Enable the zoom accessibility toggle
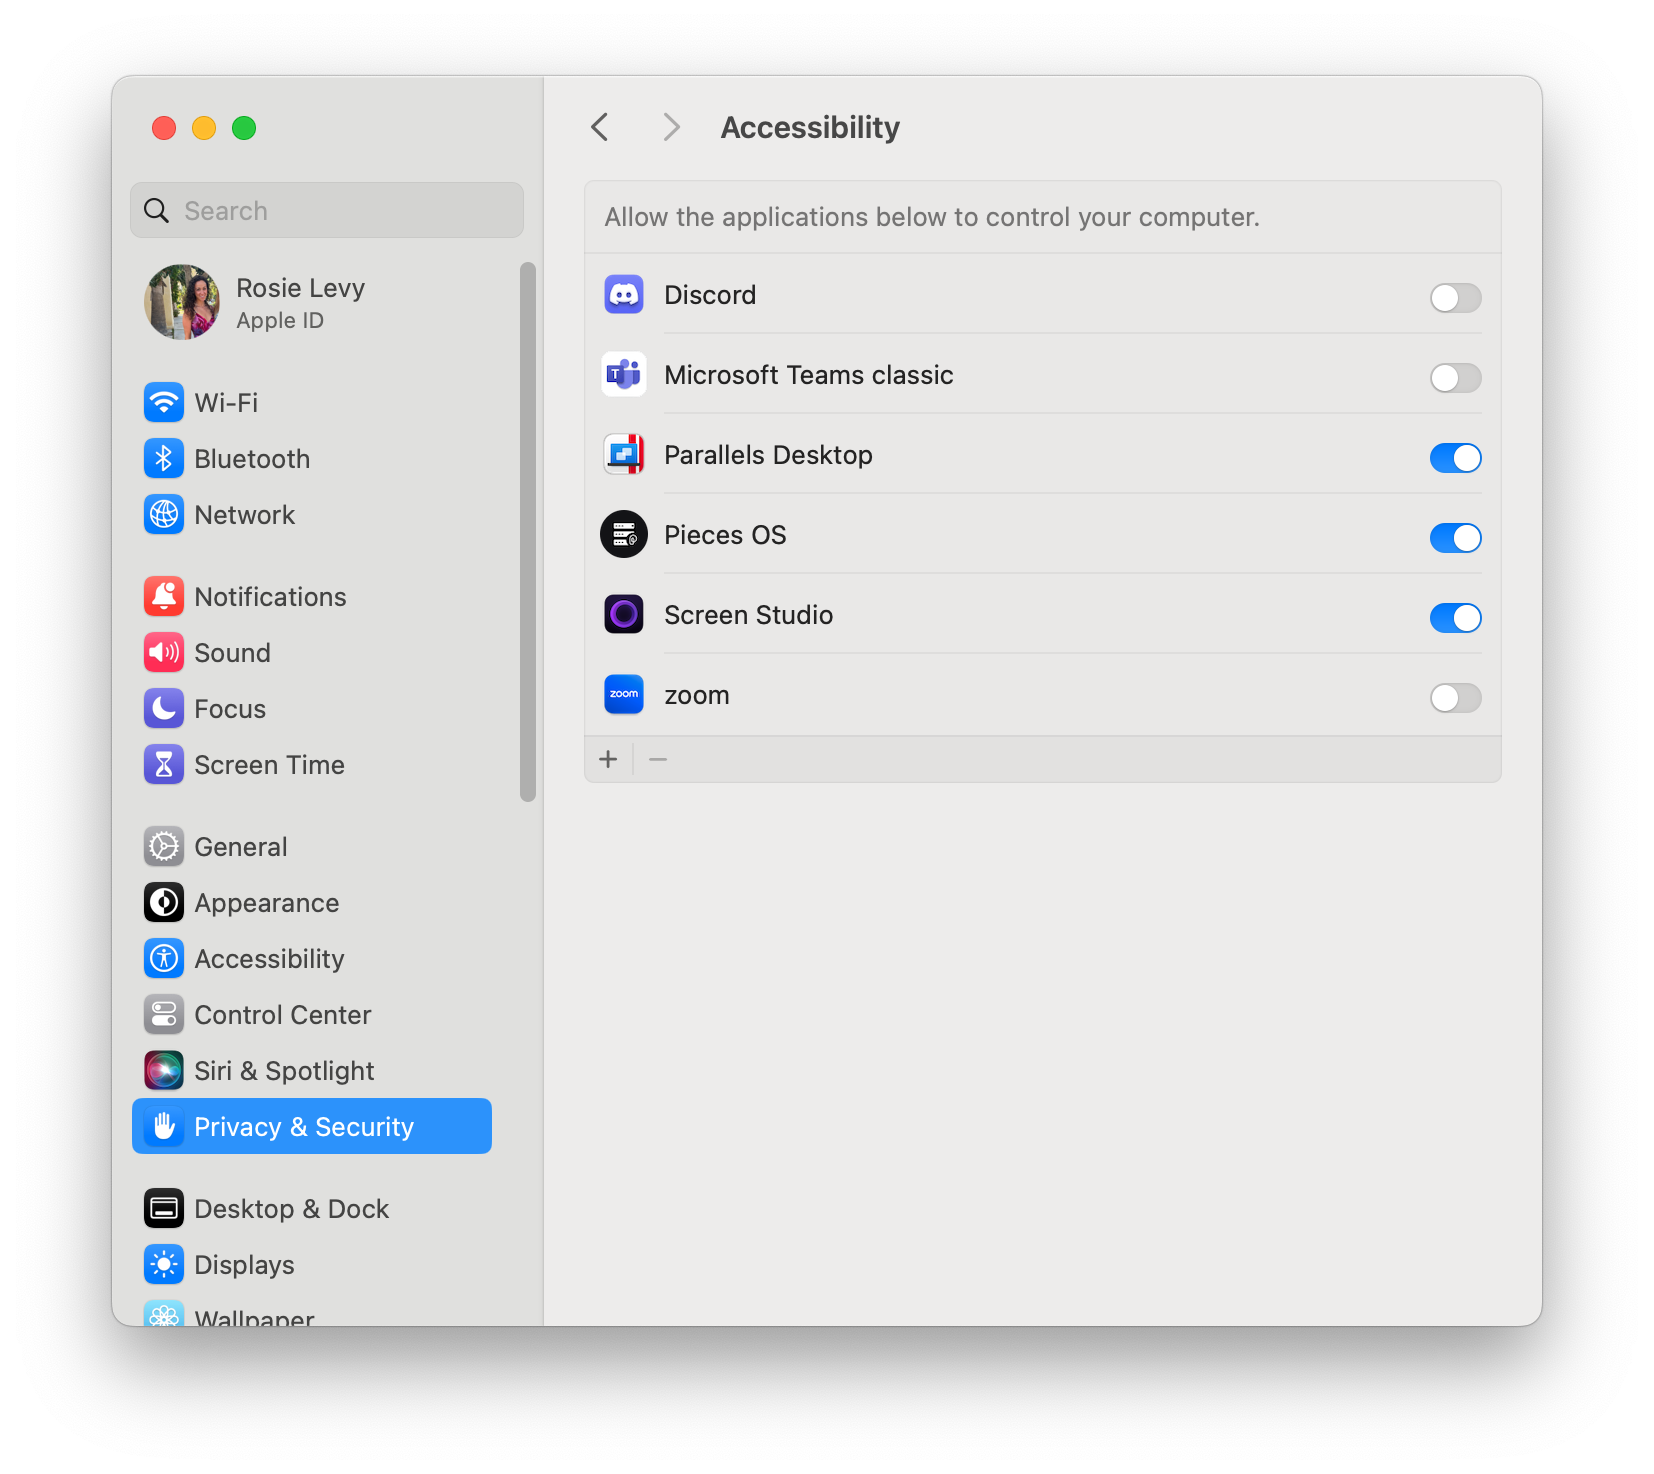Screen dimensions: 1654x1474 pyautogui.click(x=1455, y=698)
